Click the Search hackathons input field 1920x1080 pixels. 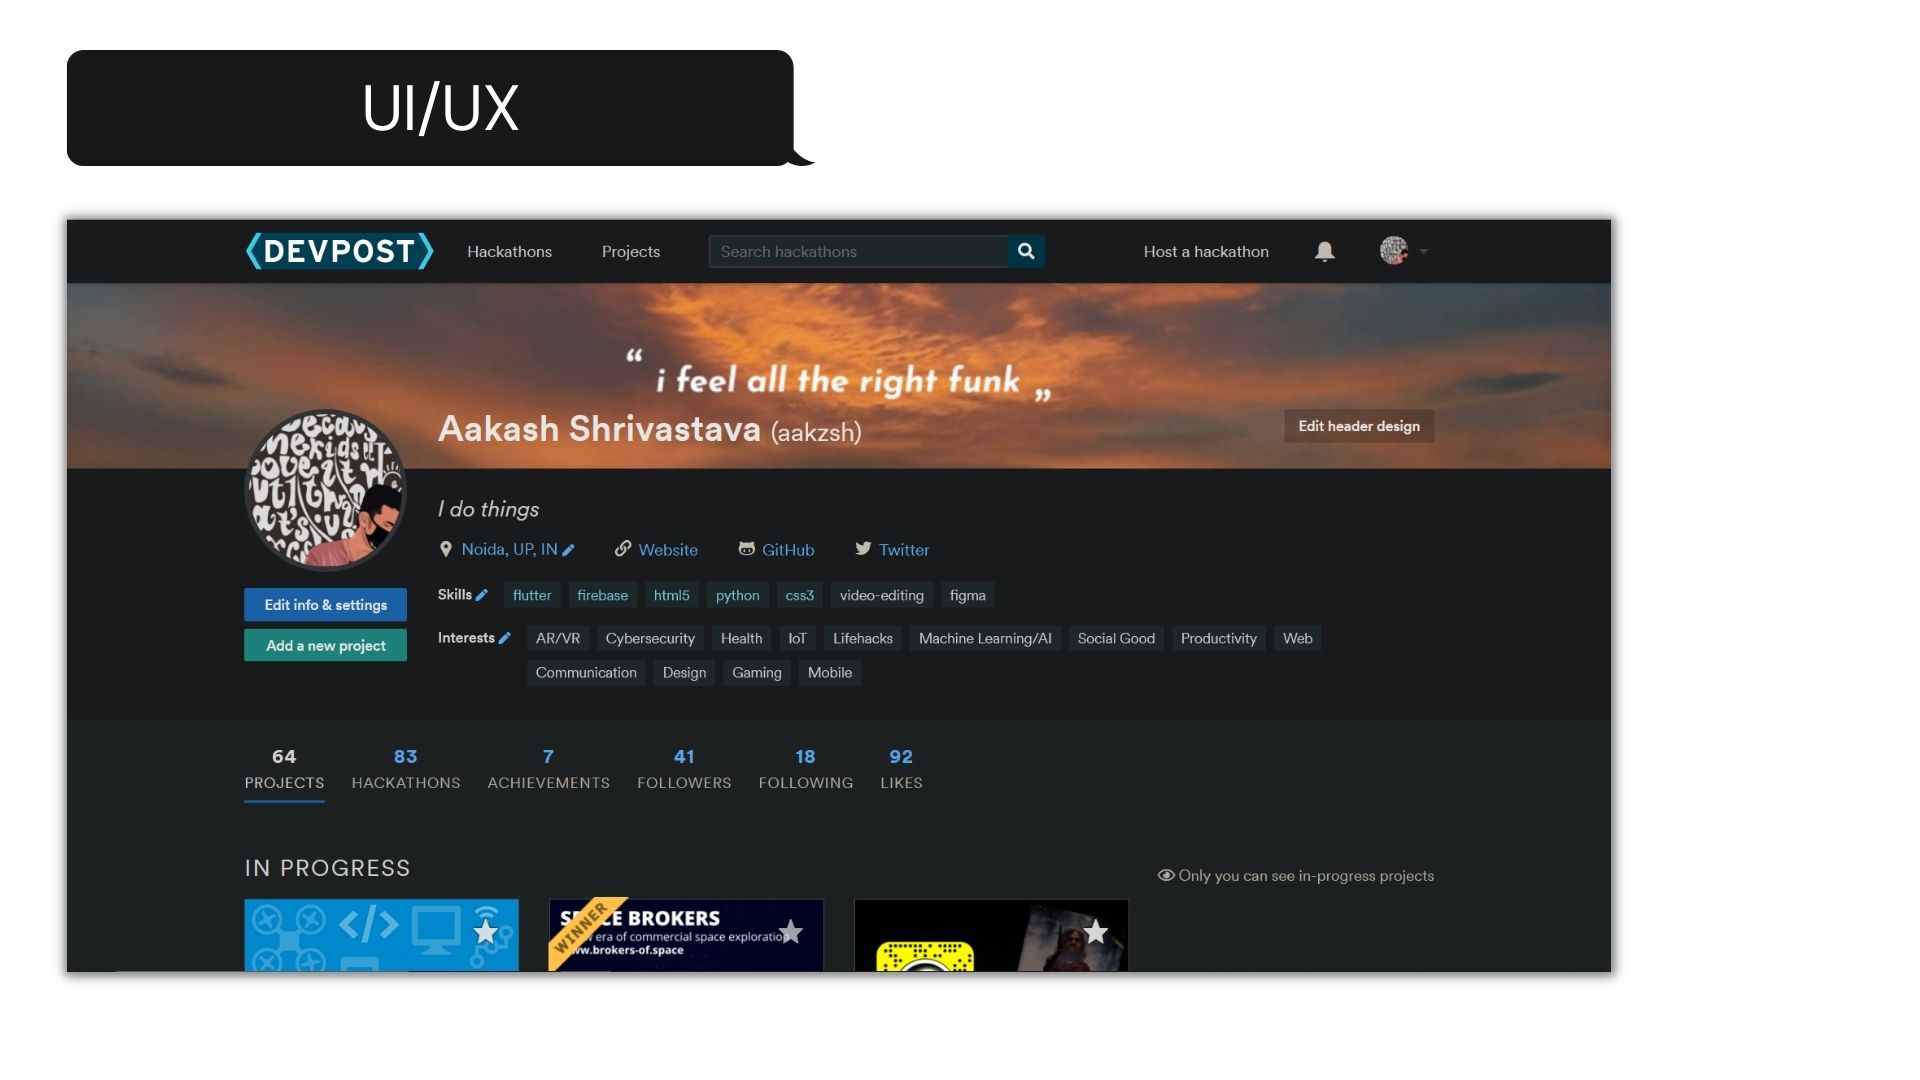coord(858,252)
